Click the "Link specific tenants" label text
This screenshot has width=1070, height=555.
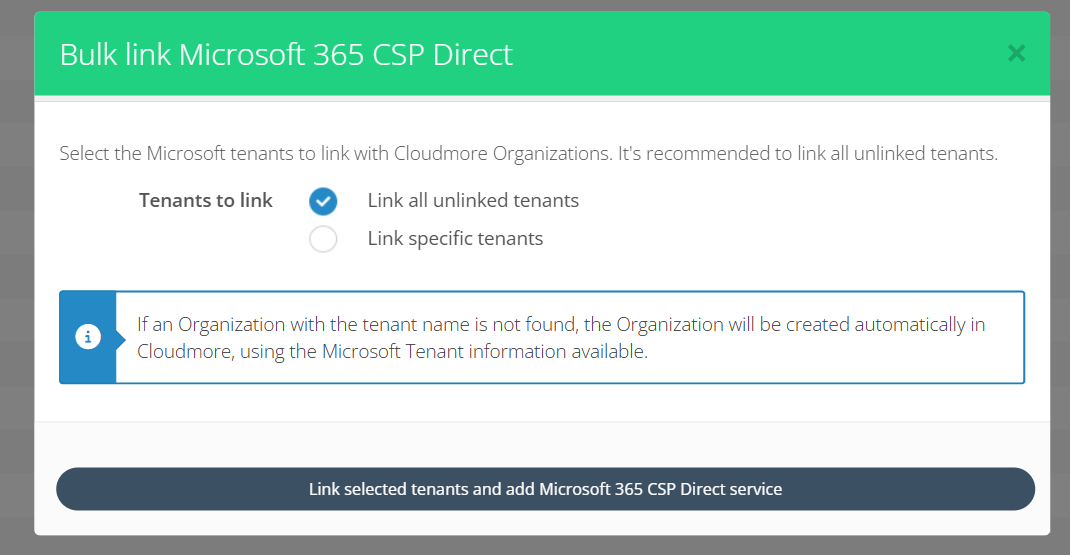click(455, 239)
